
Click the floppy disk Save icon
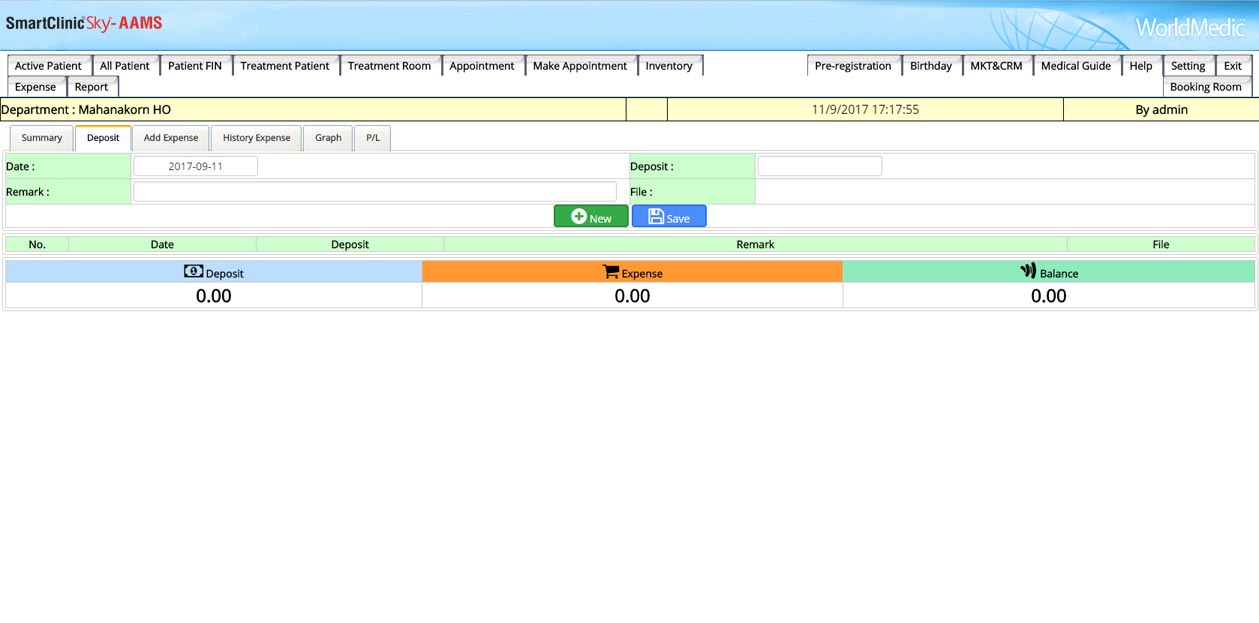pyautogui.click(x=656, y=217)
